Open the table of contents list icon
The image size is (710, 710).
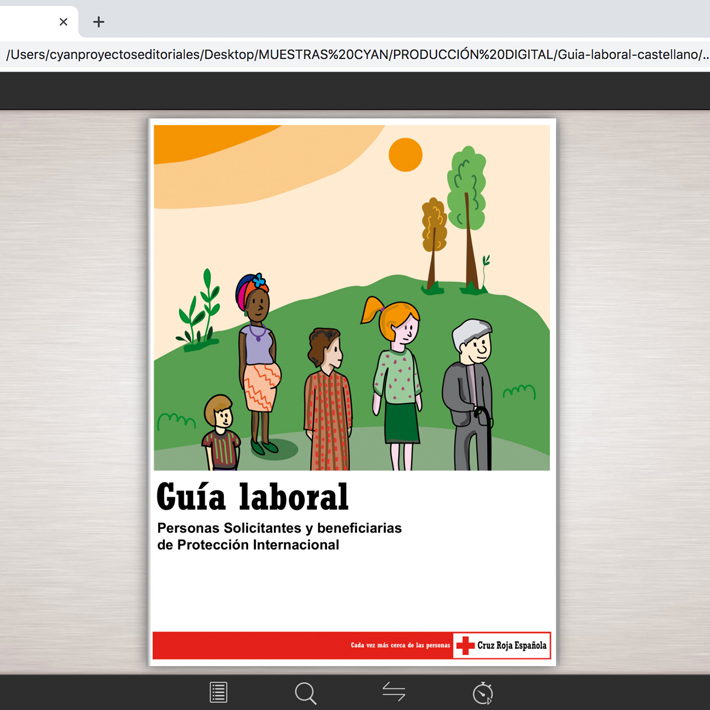coord(218,692)
